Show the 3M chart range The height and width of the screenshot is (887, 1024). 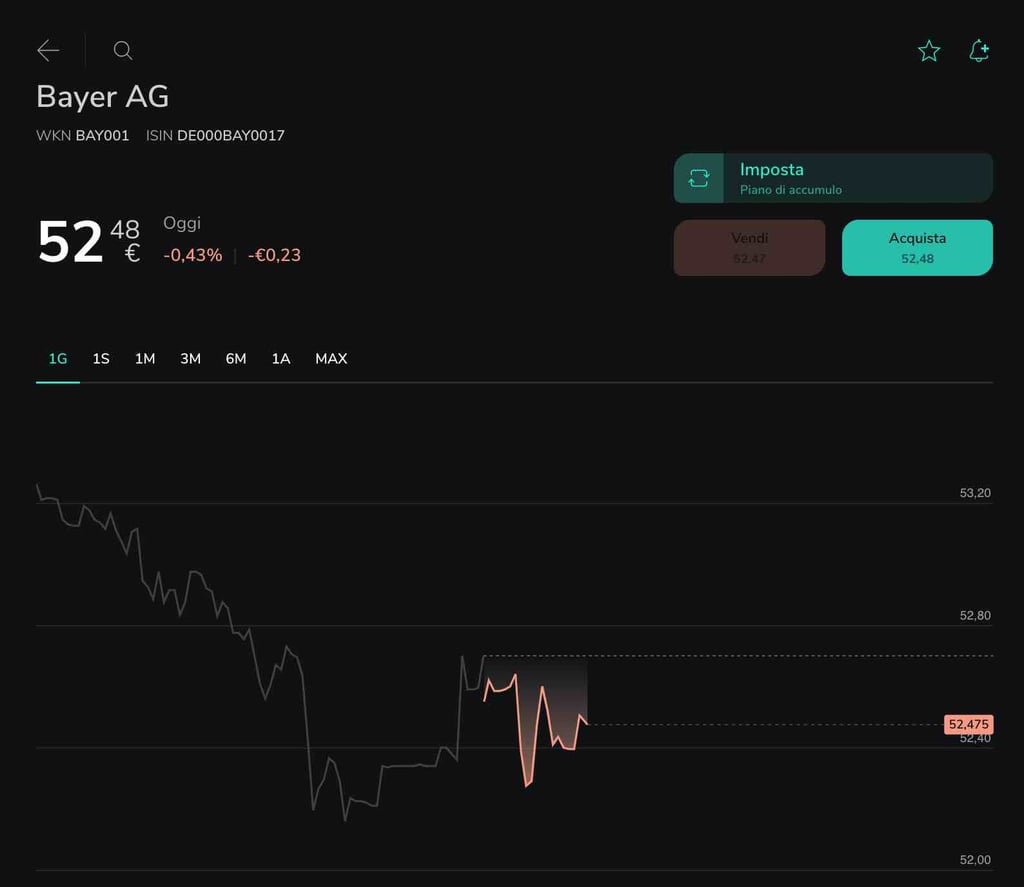pos(190,358)
